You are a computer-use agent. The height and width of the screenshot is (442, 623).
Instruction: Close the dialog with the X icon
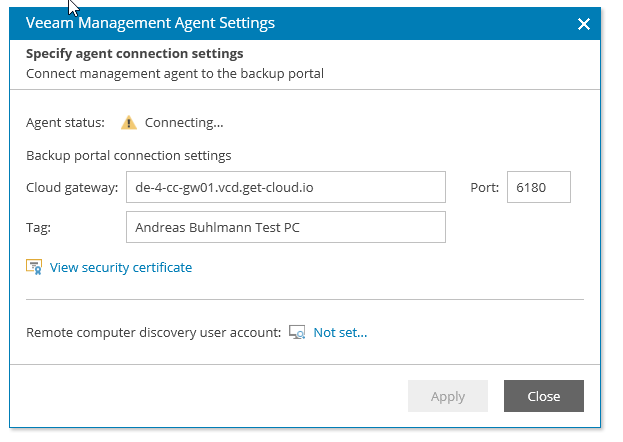[x=584, y=24]
